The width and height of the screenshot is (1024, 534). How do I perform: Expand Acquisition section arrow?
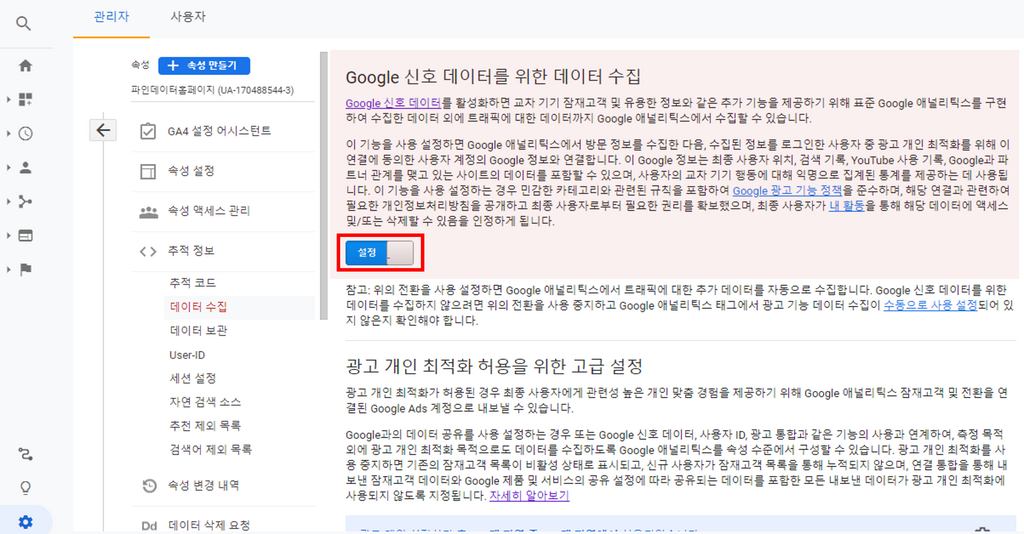pyautogui.click(x=8, y=202)
